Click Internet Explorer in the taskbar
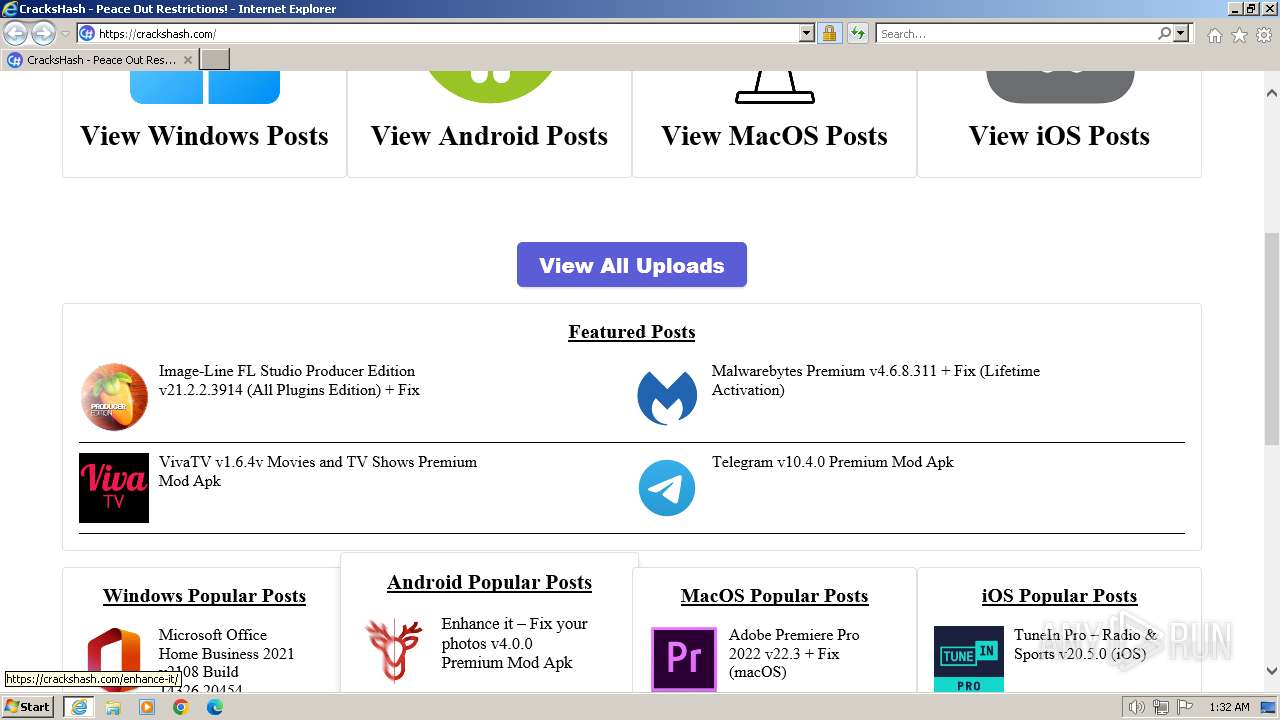 coord(78,707)
